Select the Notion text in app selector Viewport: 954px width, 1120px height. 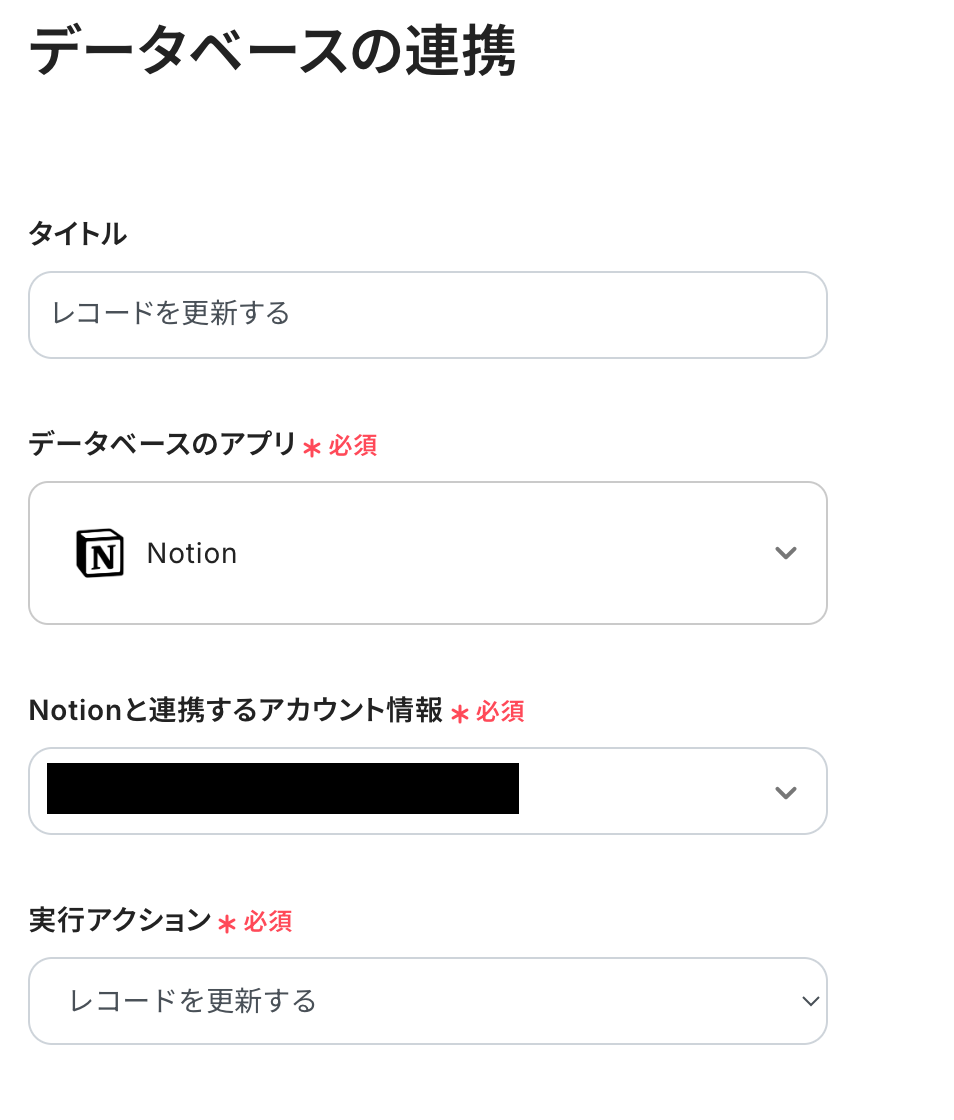click(x=192, y=553)
